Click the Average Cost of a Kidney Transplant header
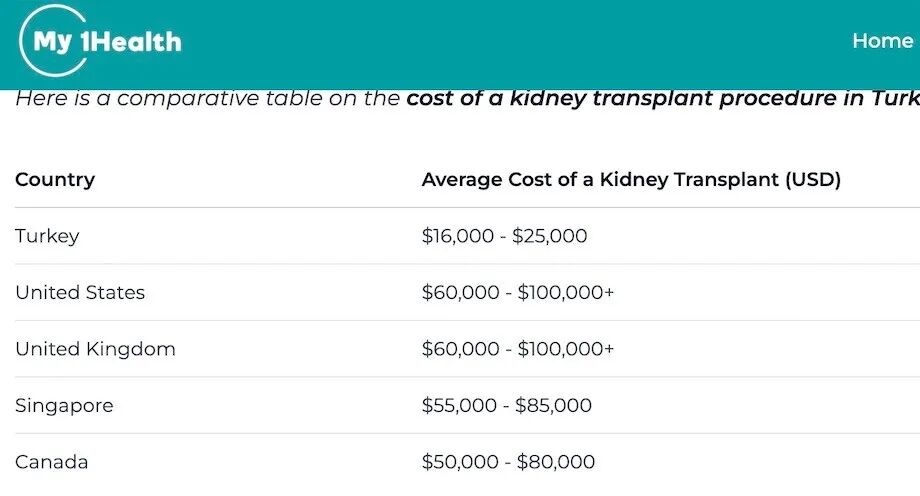Screen dimensions: 920x496 click(631, 179)
